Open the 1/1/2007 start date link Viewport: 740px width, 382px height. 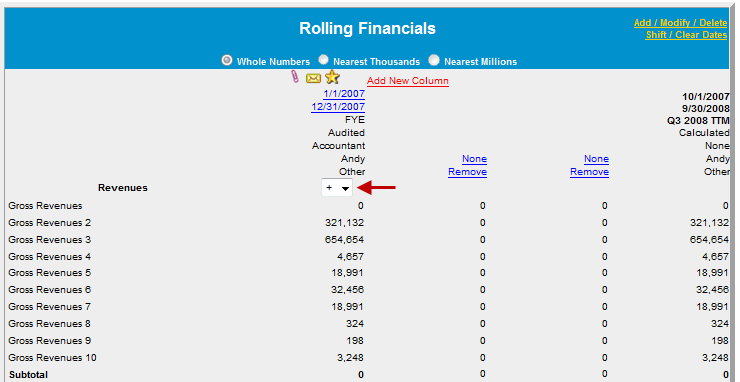pyautogui.click(x=344, y=93)
